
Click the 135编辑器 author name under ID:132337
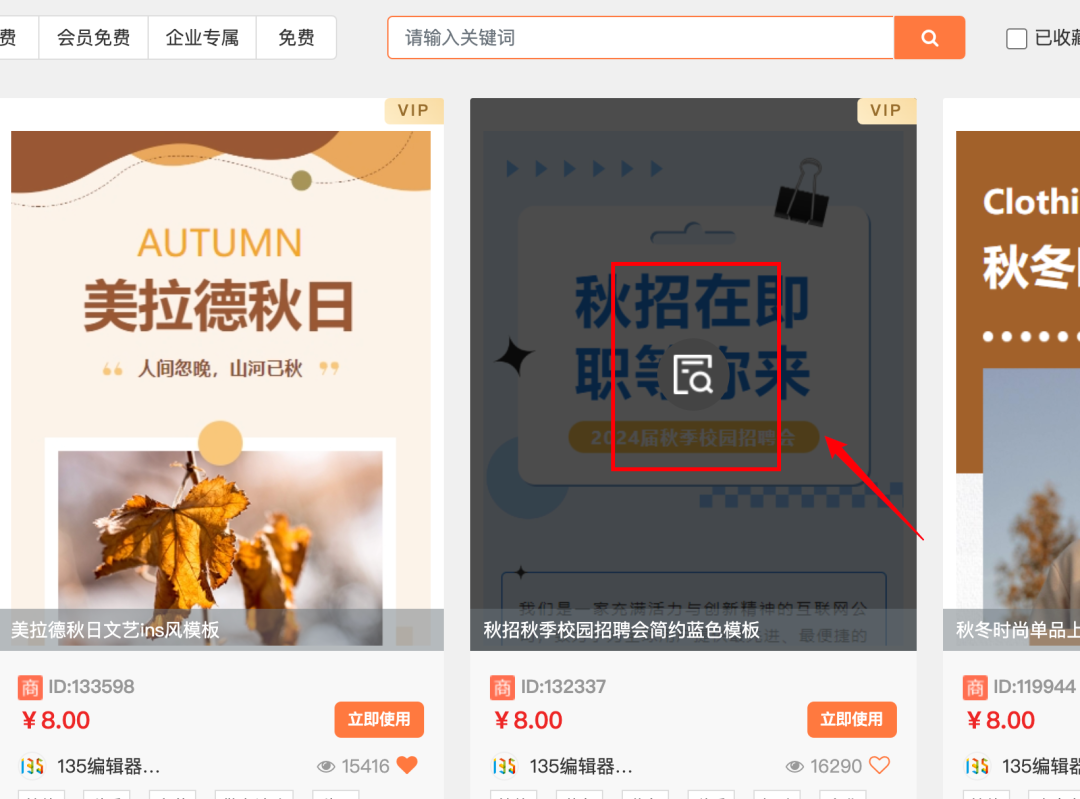coord(581,766)
